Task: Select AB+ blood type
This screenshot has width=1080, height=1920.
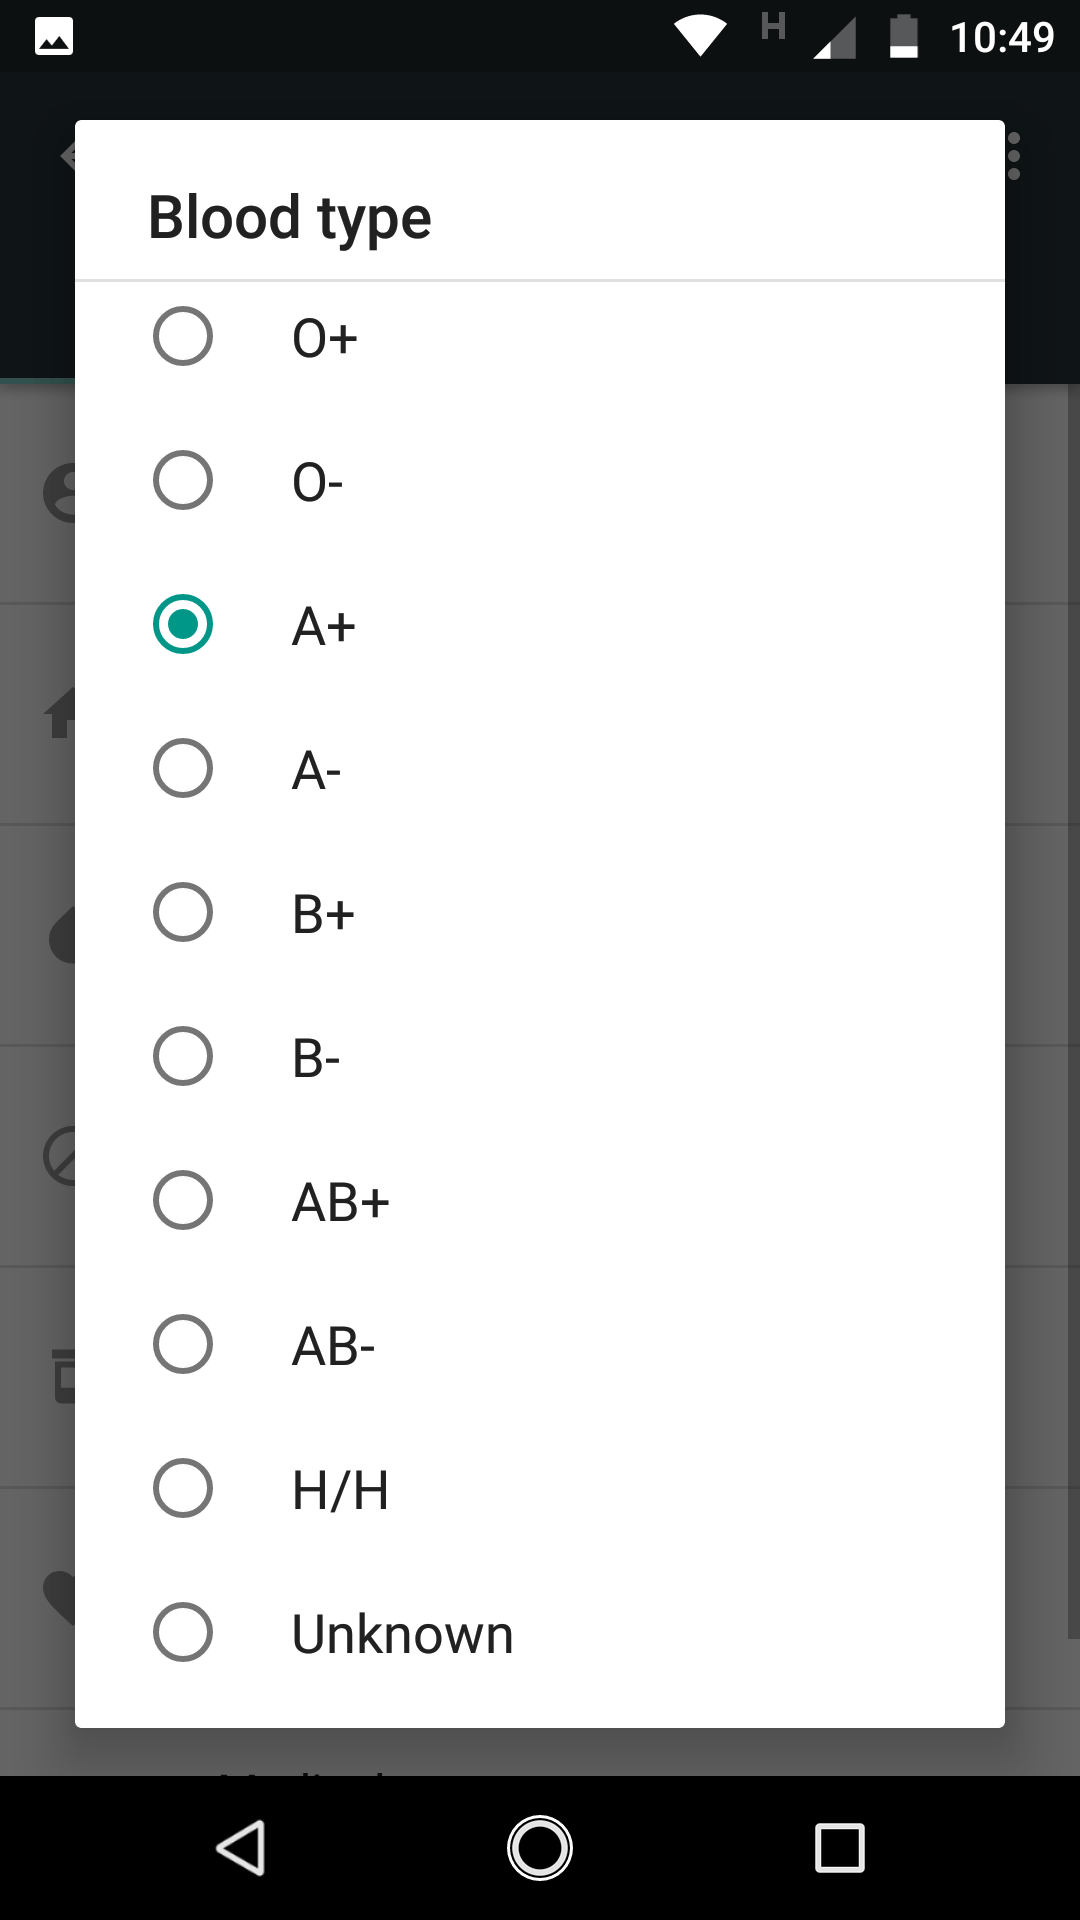Action: point(183,1200)
